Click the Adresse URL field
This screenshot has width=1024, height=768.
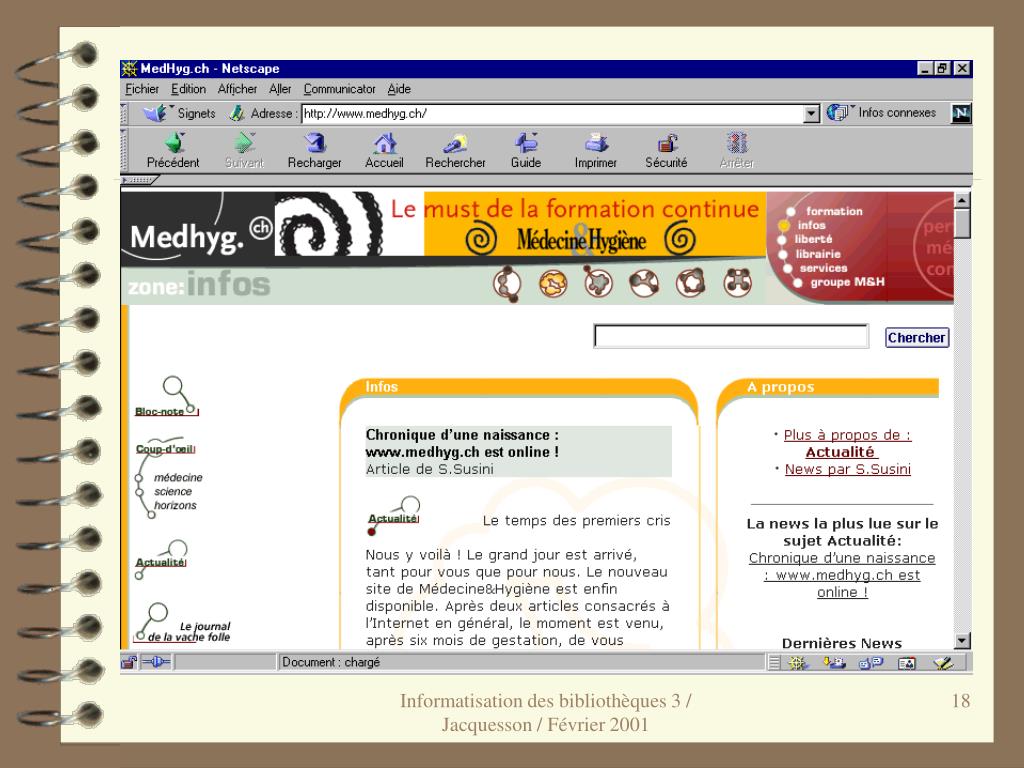[x=552, y=114]
